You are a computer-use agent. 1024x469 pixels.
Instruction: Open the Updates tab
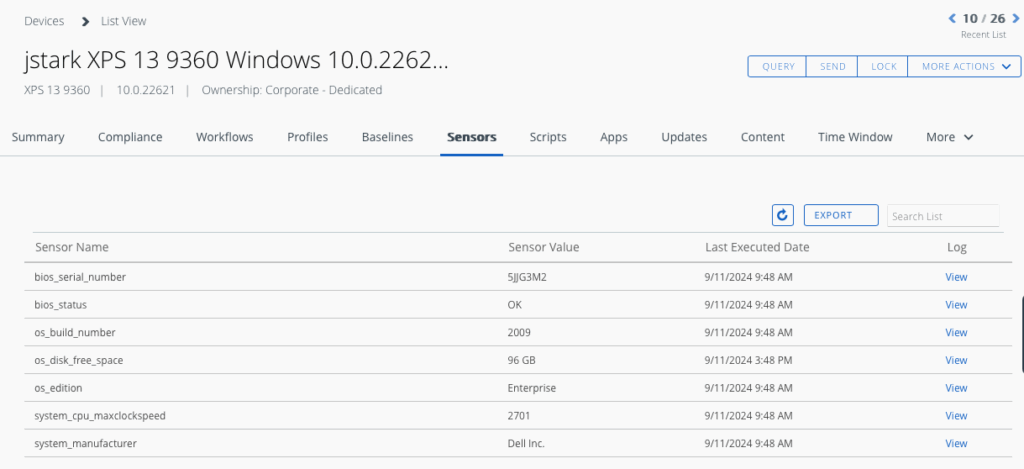684,137
